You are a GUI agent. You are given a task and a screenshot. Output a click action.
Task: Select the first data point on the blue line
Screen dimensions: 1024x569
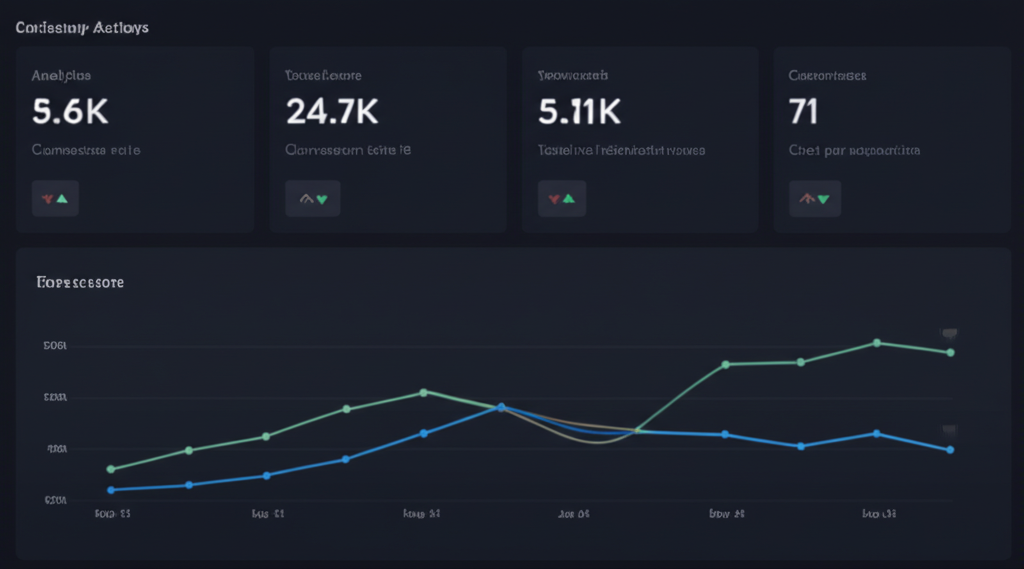pyautogui.click(x=111, y=490)
